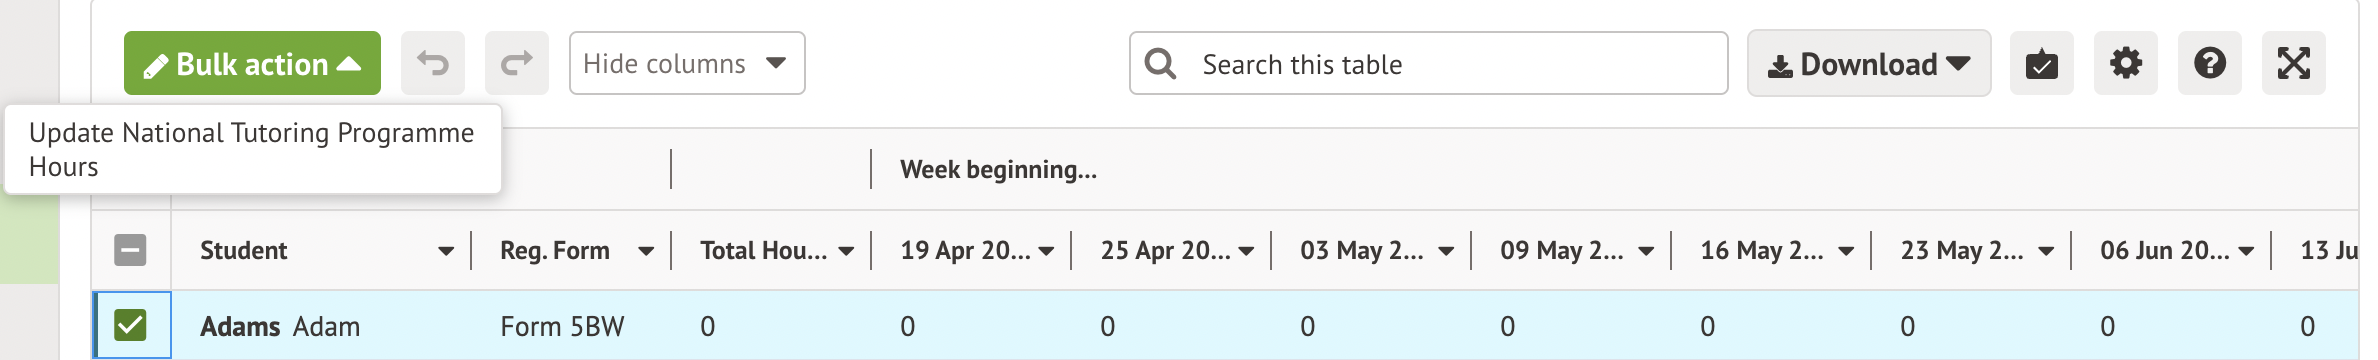Screen dimensions: 2378x360
Task: Click the Adams Adam student name
Action: 280,326
